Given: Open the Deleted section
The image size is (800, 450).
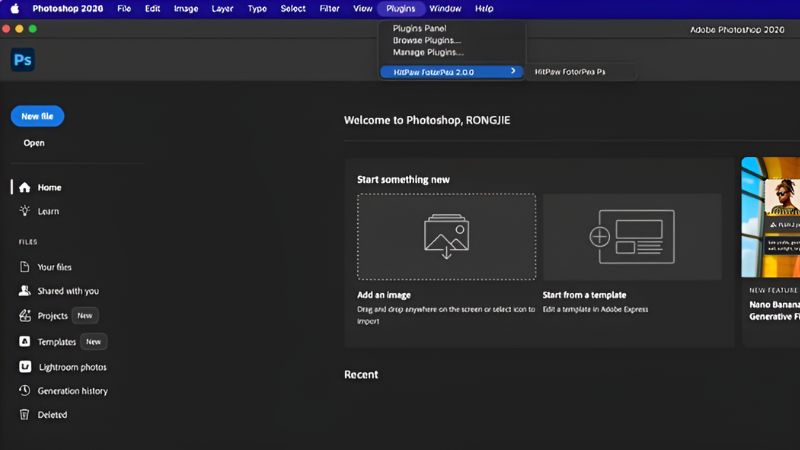Looking at the screenshot, I should [52, 415].
